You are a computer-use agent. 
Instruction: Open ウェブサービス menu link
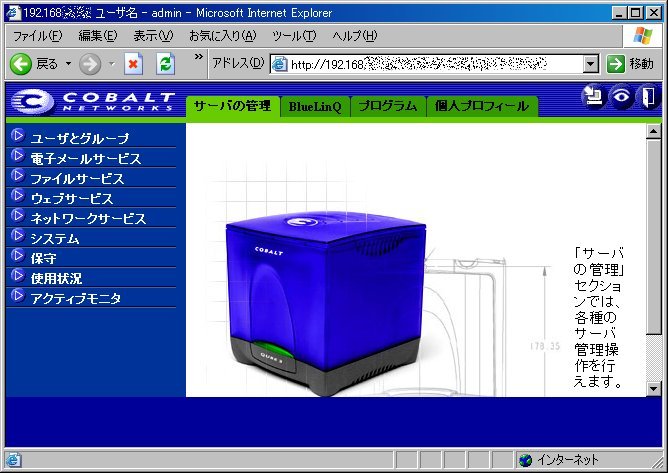click(x=72, y=199)
